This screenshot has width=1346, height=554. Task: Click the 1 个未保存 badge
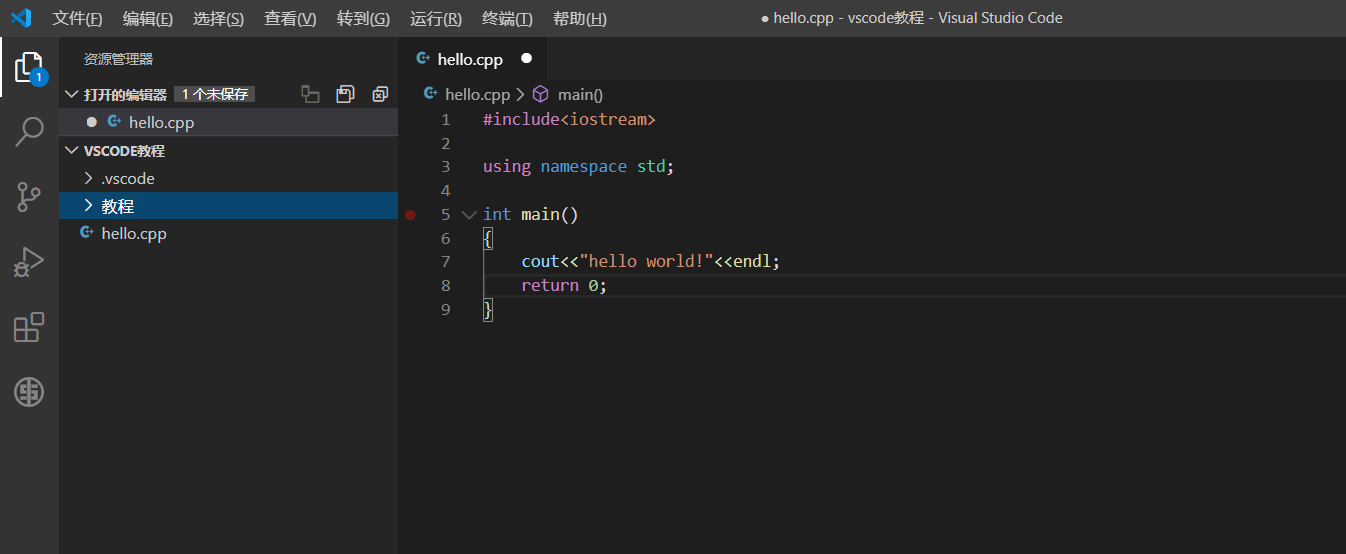click(214, 94)
